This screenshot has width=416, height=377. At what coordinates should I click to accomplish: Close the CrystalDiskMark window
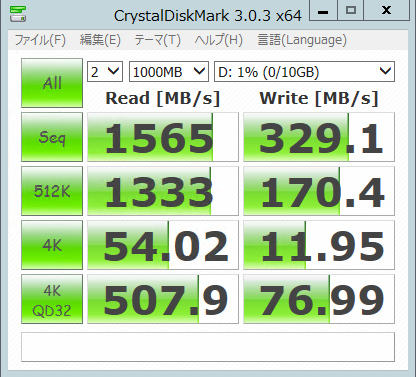386,10
